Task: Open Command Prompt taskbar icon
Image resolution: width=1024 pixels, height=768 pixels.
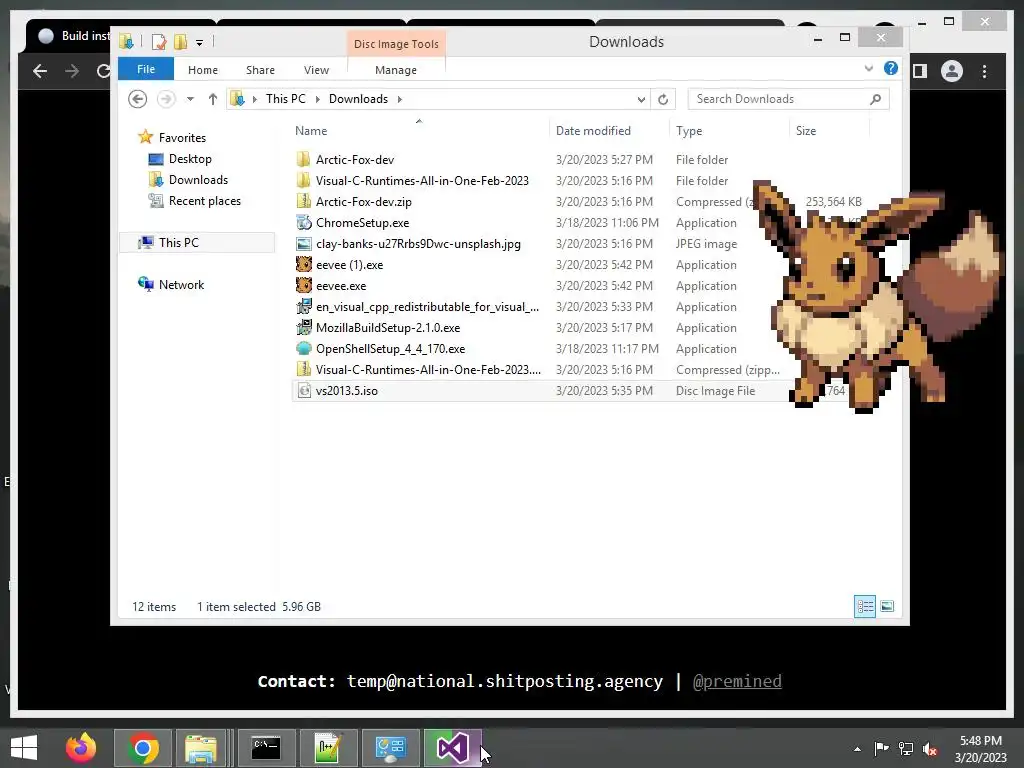Action: pos(266,748)
